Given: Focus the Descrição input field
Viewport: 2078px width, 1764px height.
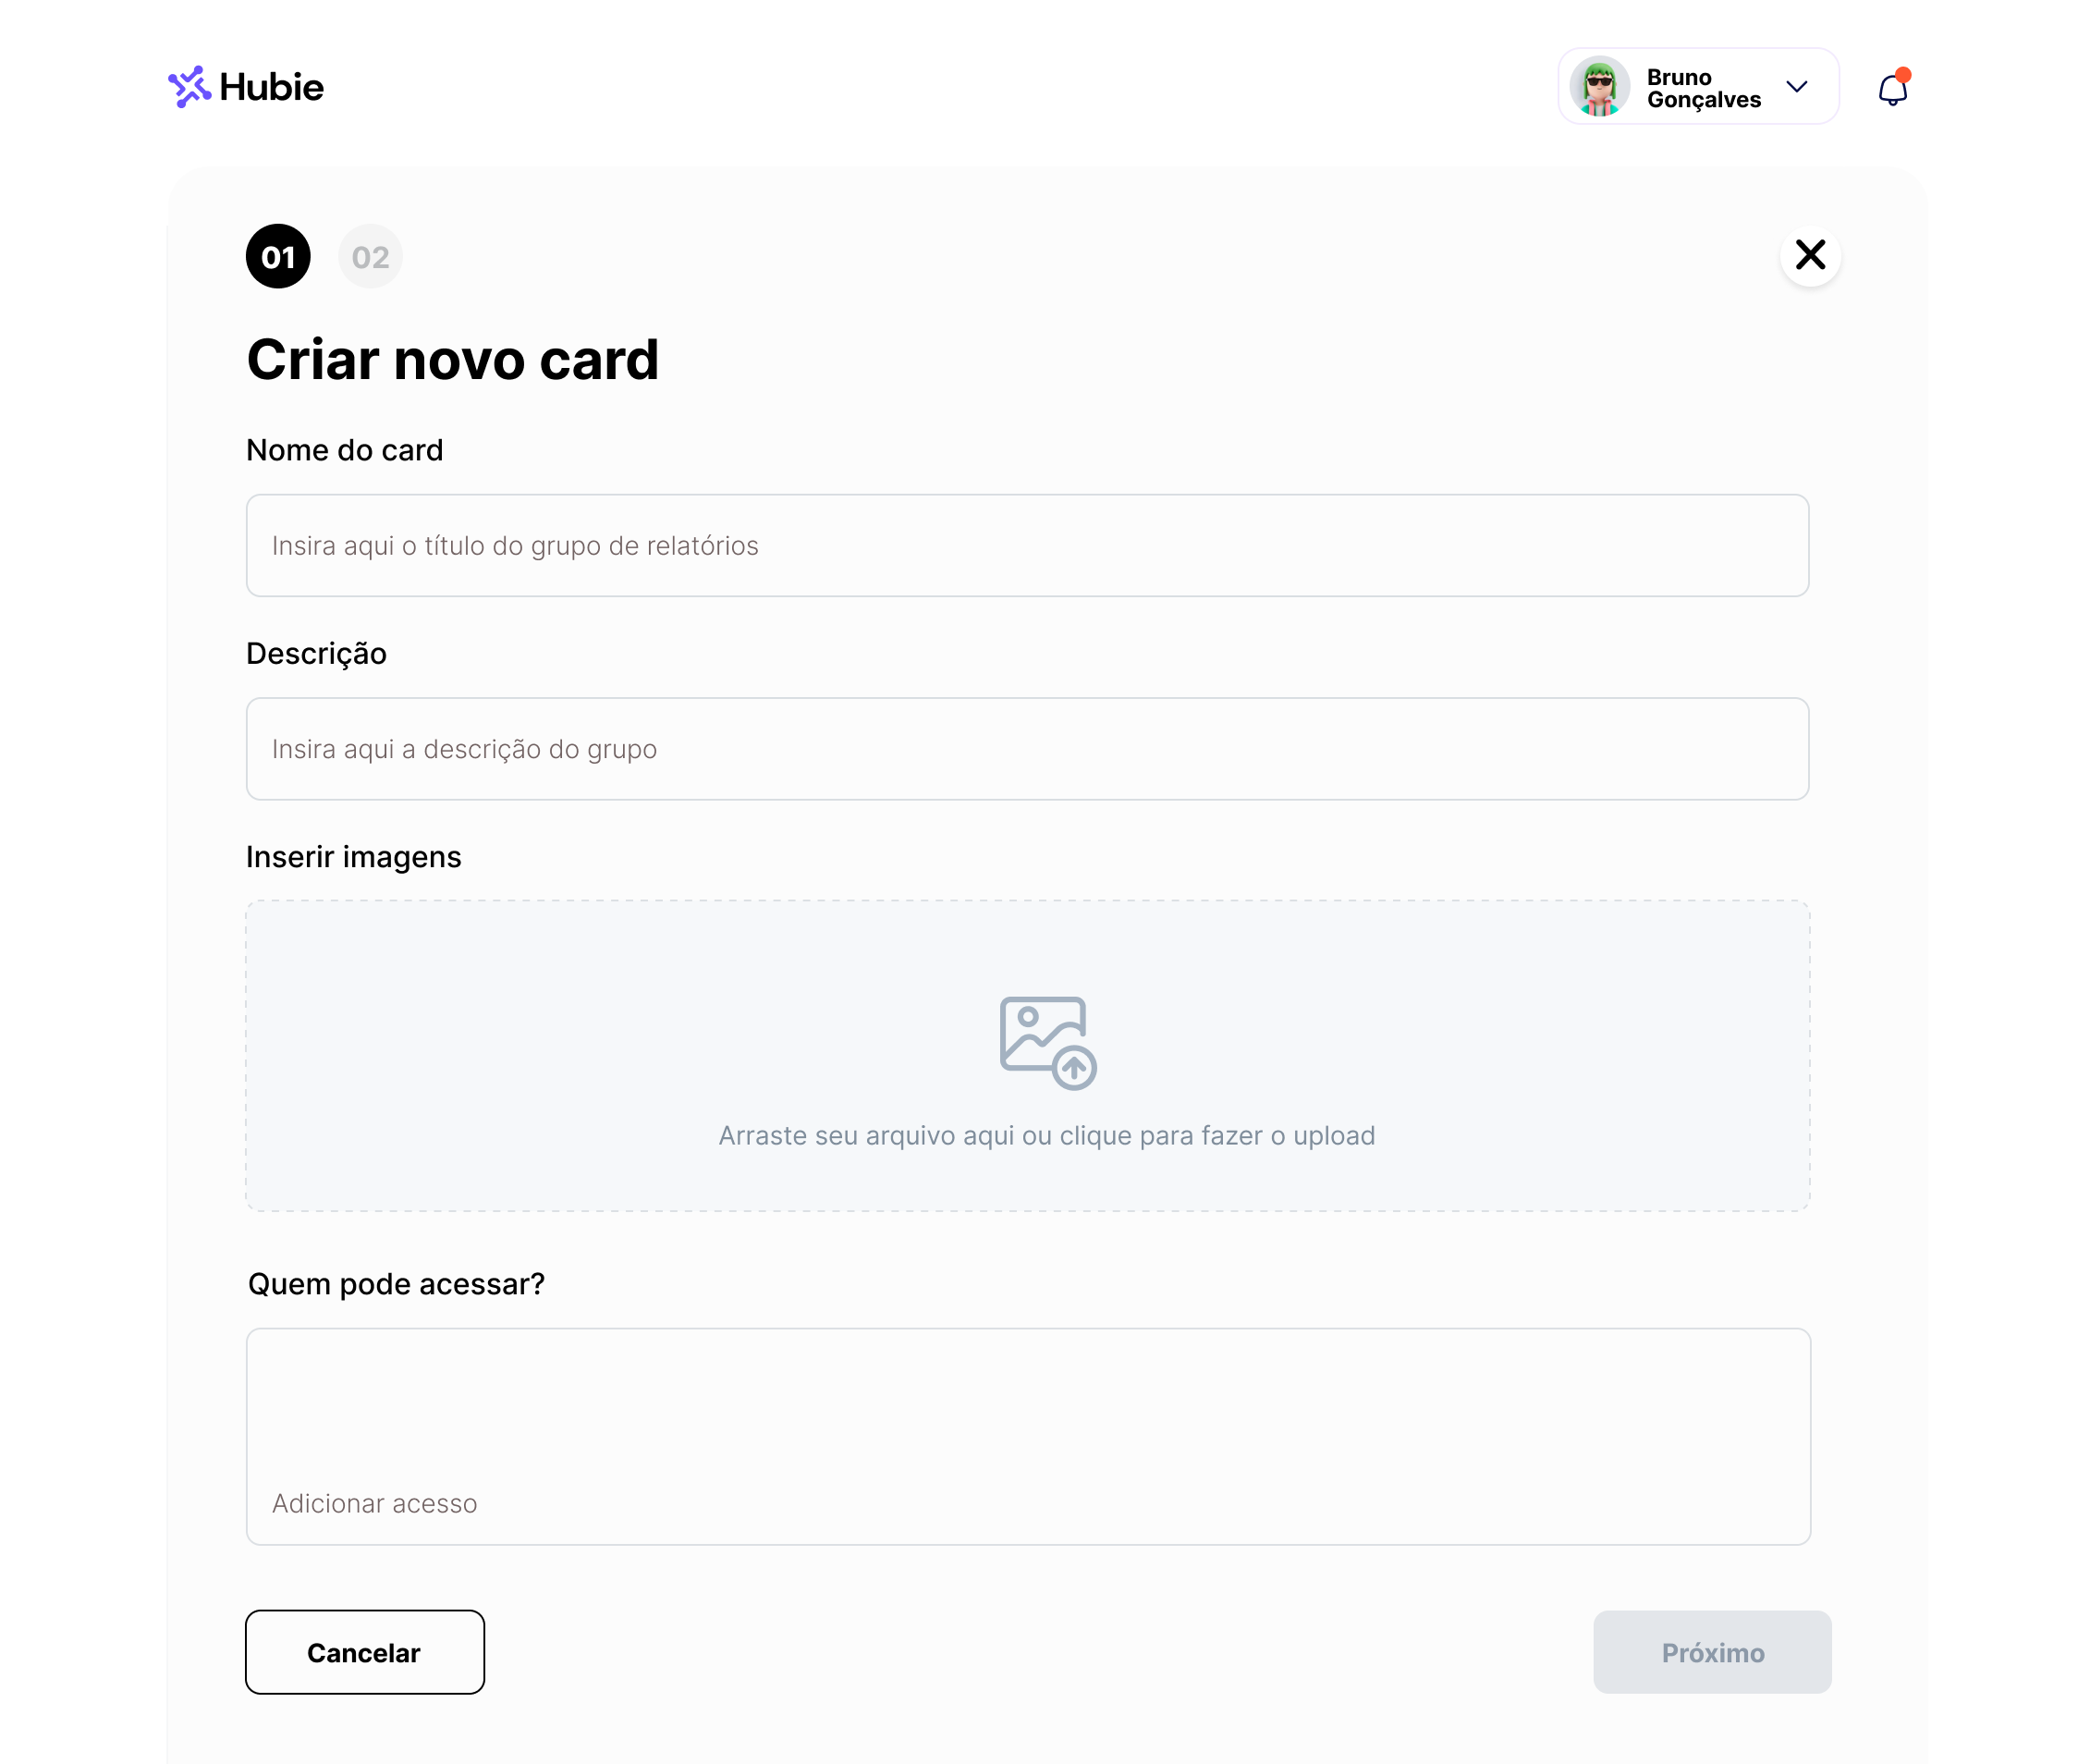Looking at the screenshot, I should (x=1027, y=749).
